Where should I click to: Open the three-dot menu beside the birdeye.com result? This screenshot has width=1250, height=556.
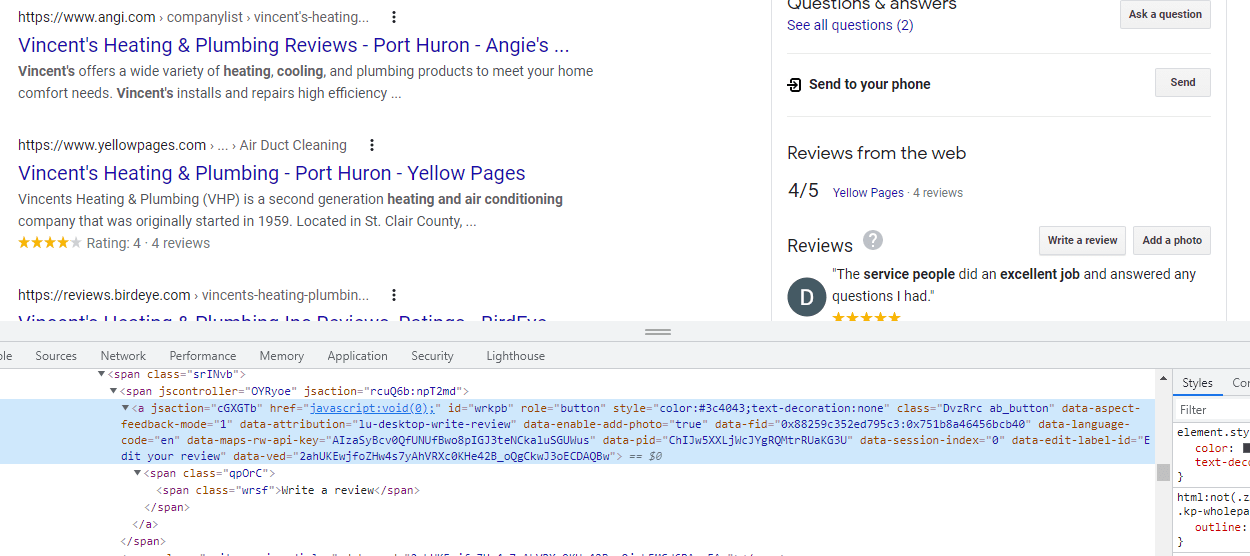click(394, 295)
